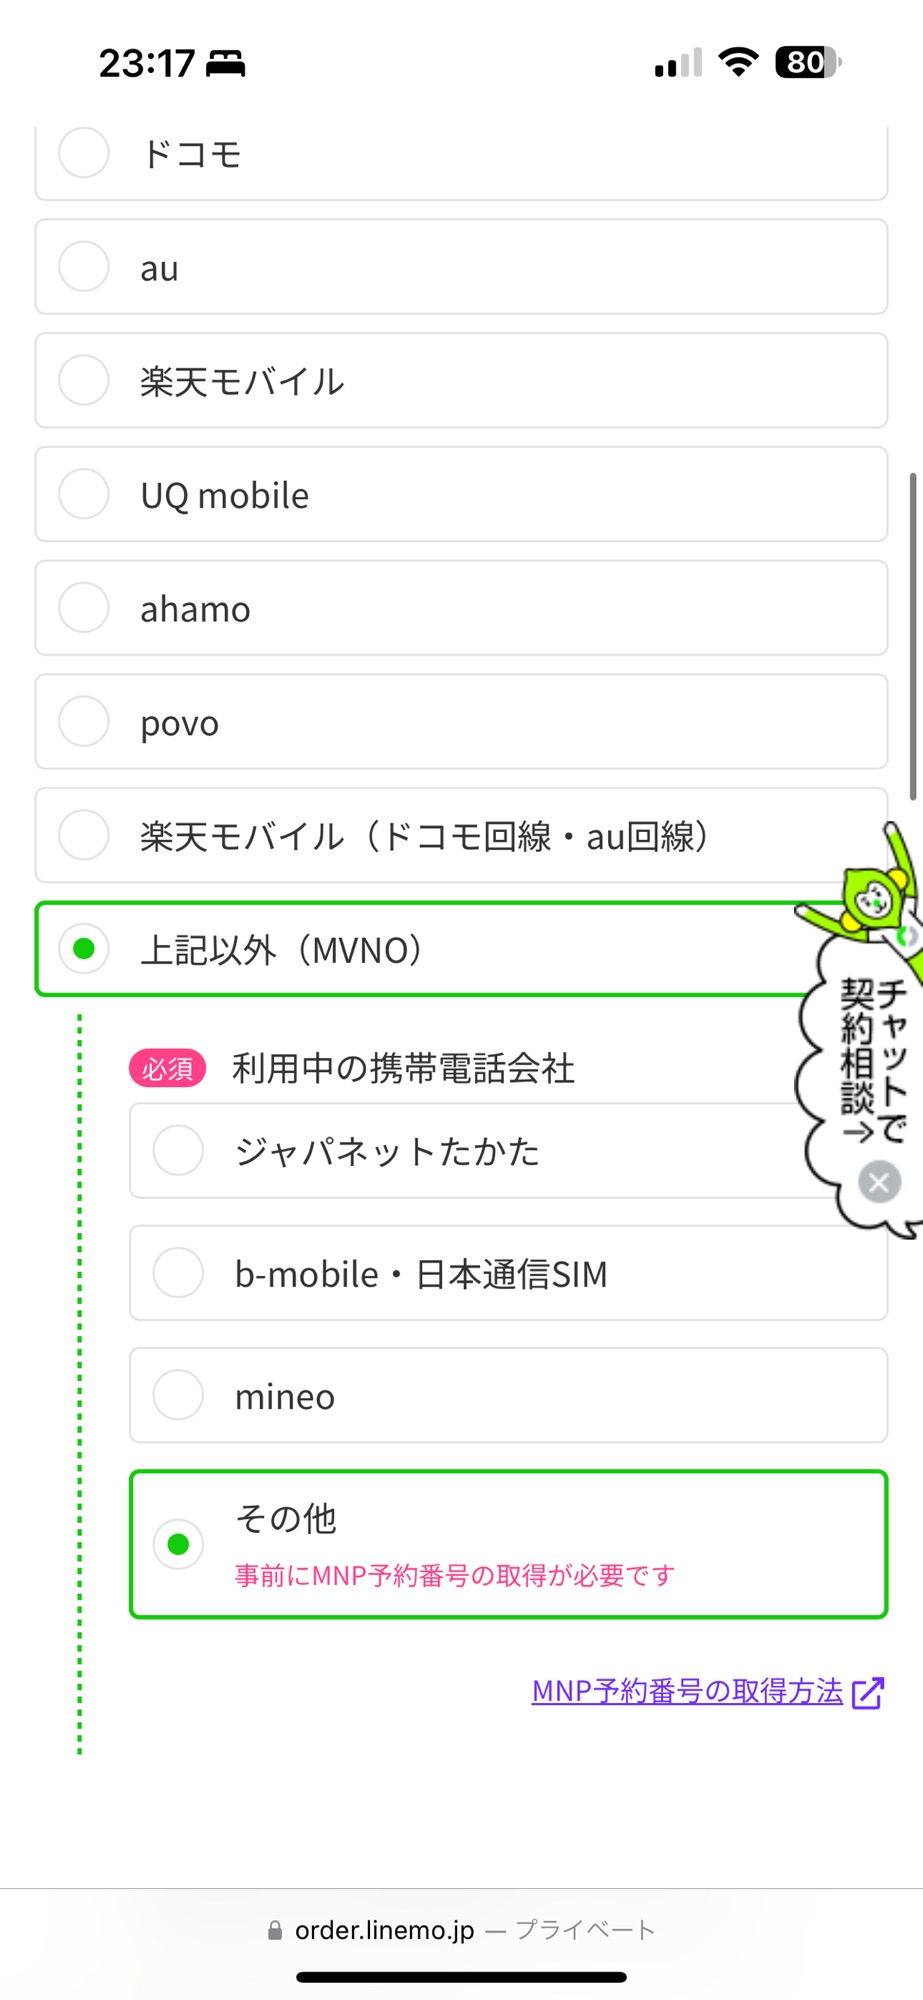Select ジャパネットたかた as carrier
Image resolution: width=923 pixels, height=2000 pixels.
click(178, 1151)
